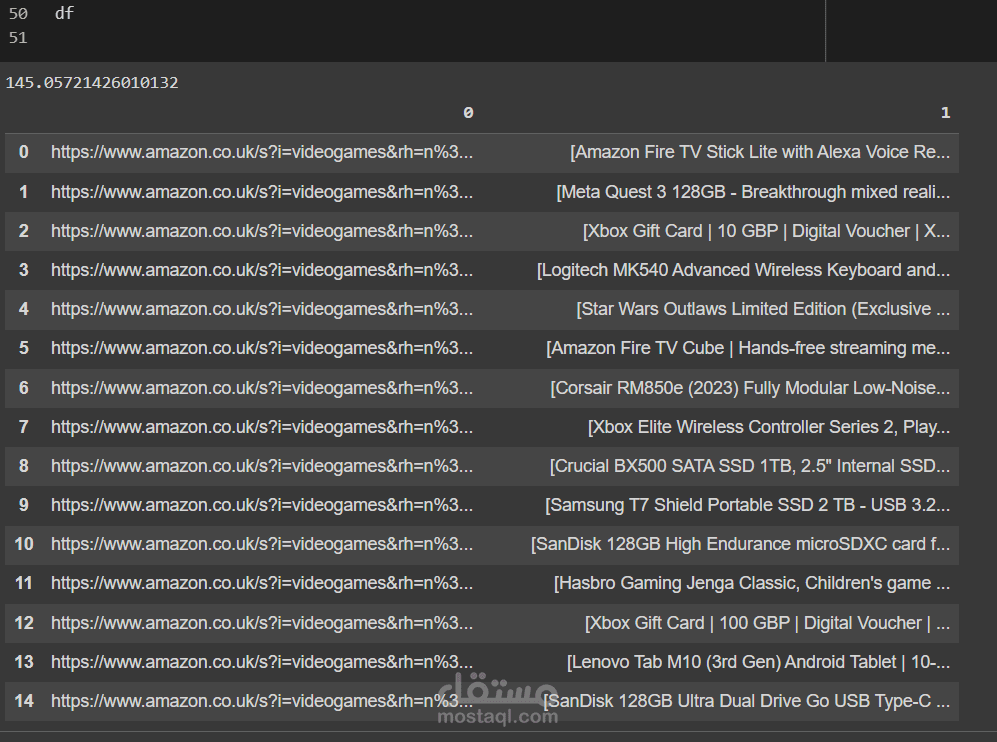Viewport: 997px width, 742px height.
Task: Click the Amazon URL cell in row 7
Action: point(262,427)
